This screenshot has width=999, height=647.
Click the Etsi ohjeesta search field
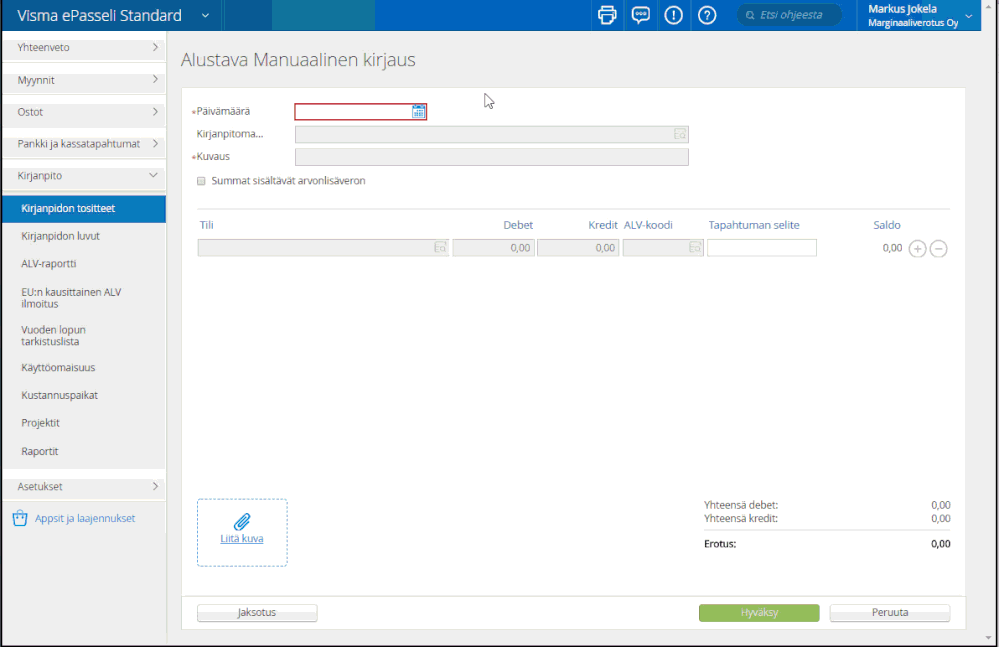[x=789, y=15]
